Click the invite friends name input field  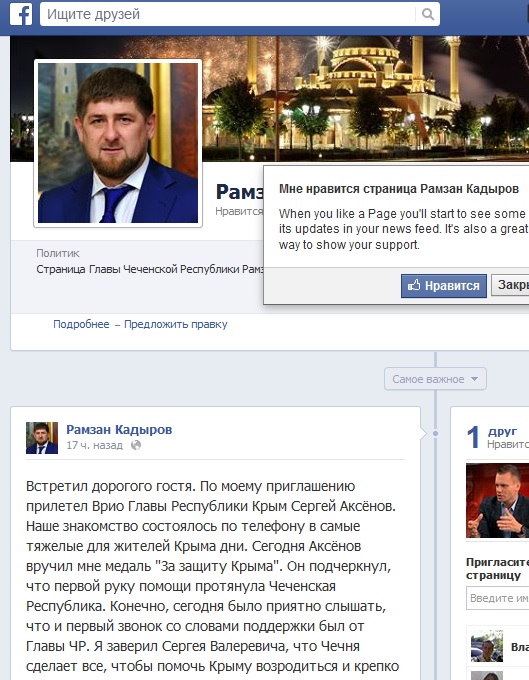(x=498, y=598)
